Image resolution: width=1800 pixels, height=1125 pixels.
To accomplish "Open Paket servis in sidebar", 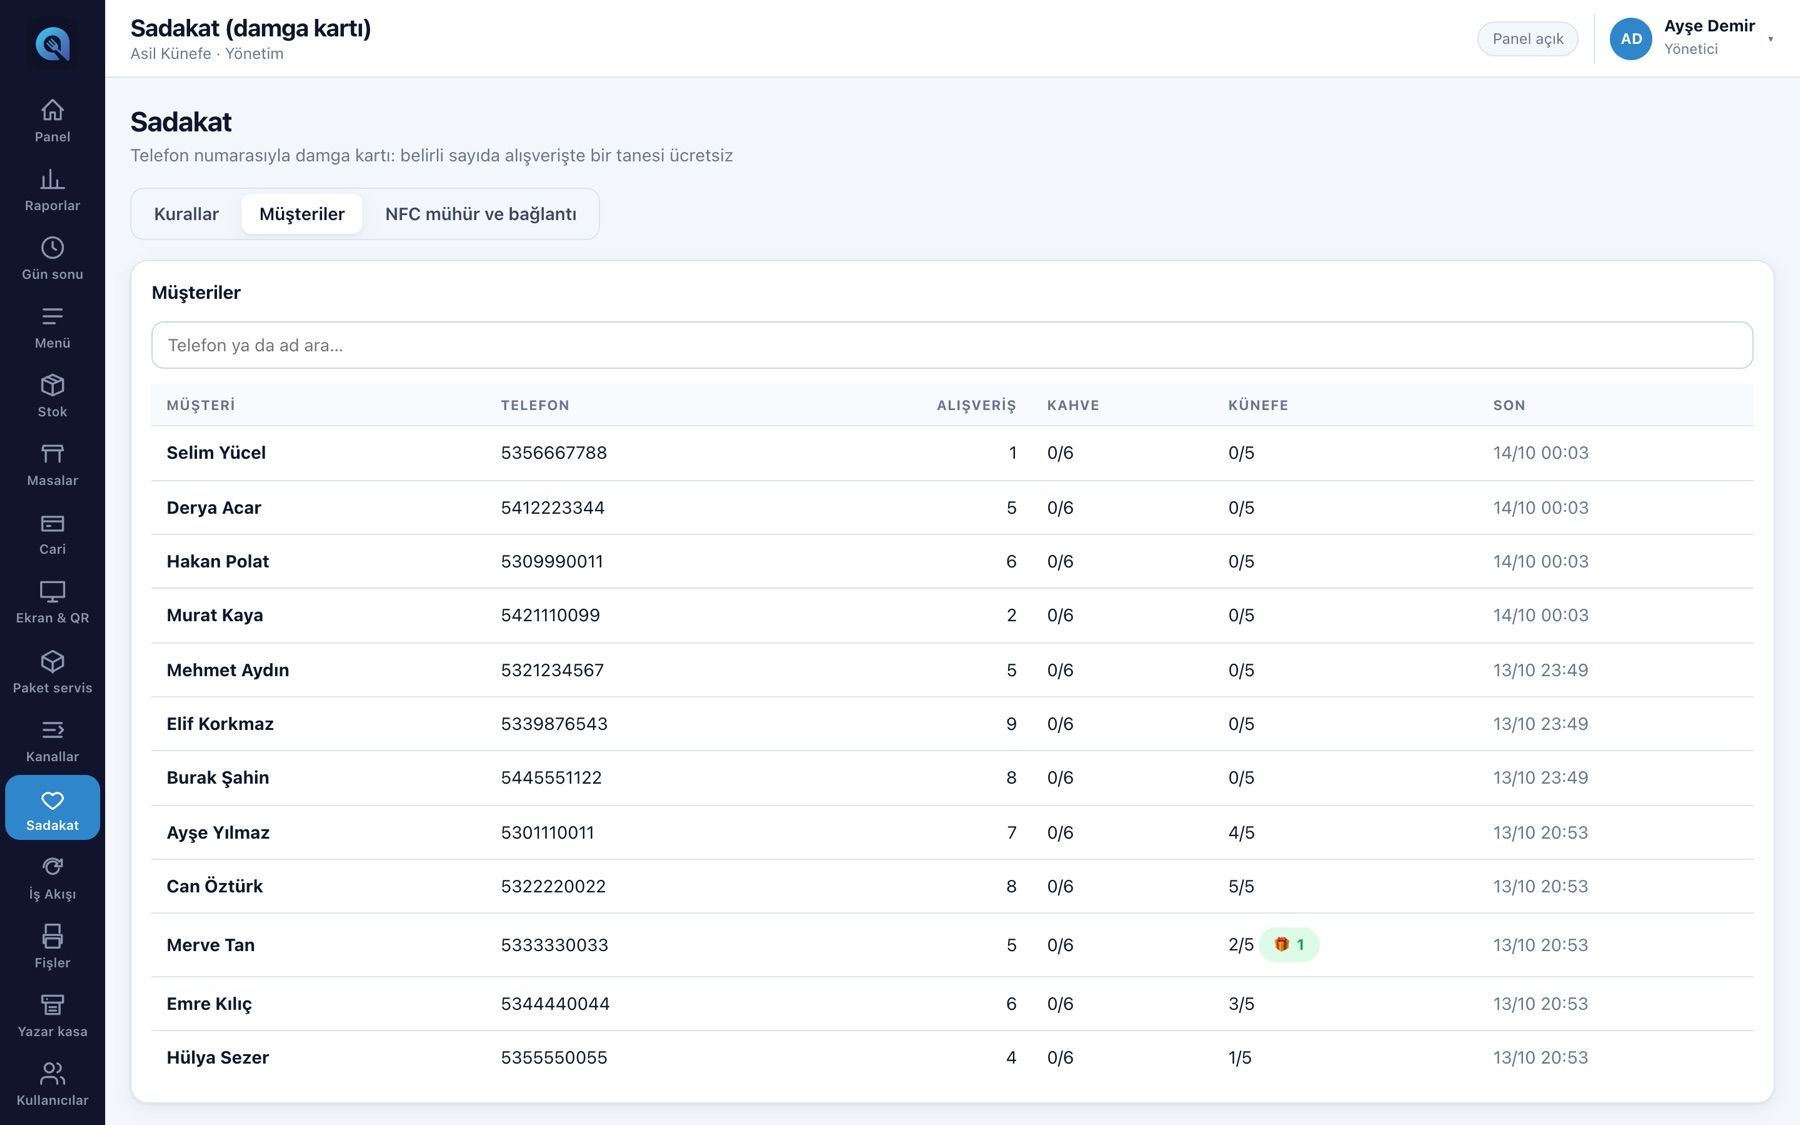I will pos(52,672).
